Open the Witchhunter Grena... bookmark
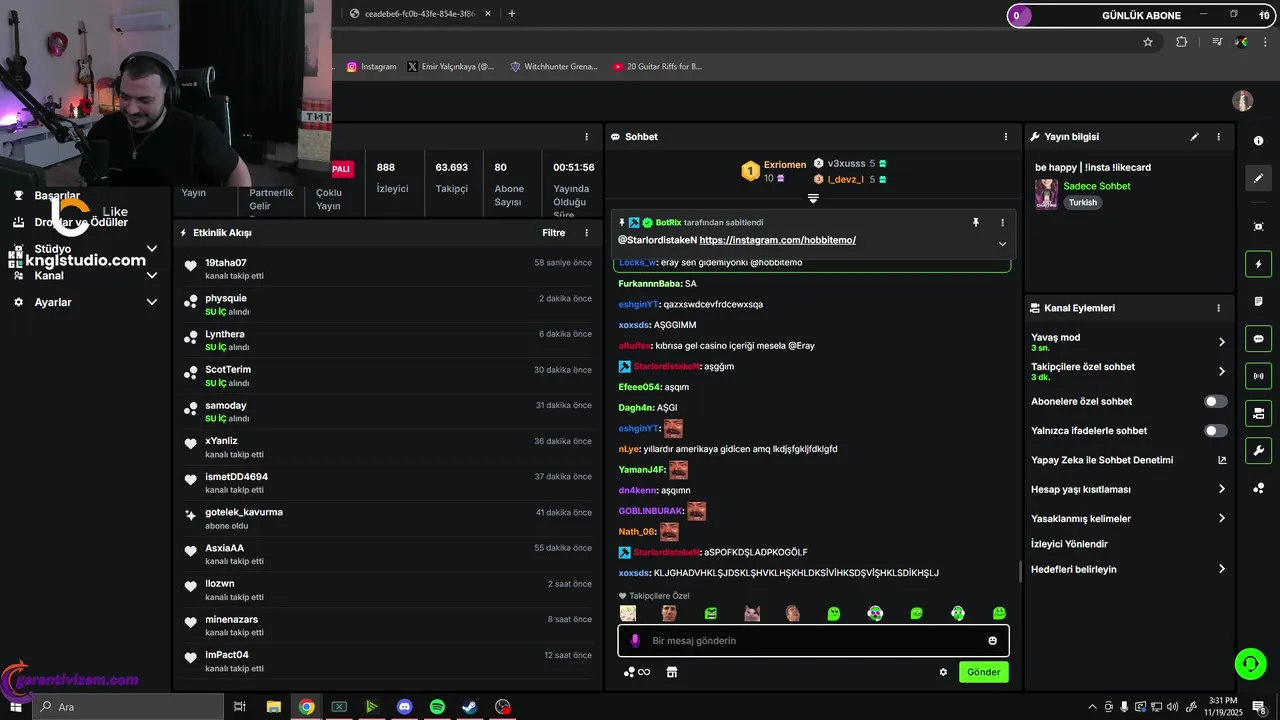1280x720 pixels. [554, 67]
